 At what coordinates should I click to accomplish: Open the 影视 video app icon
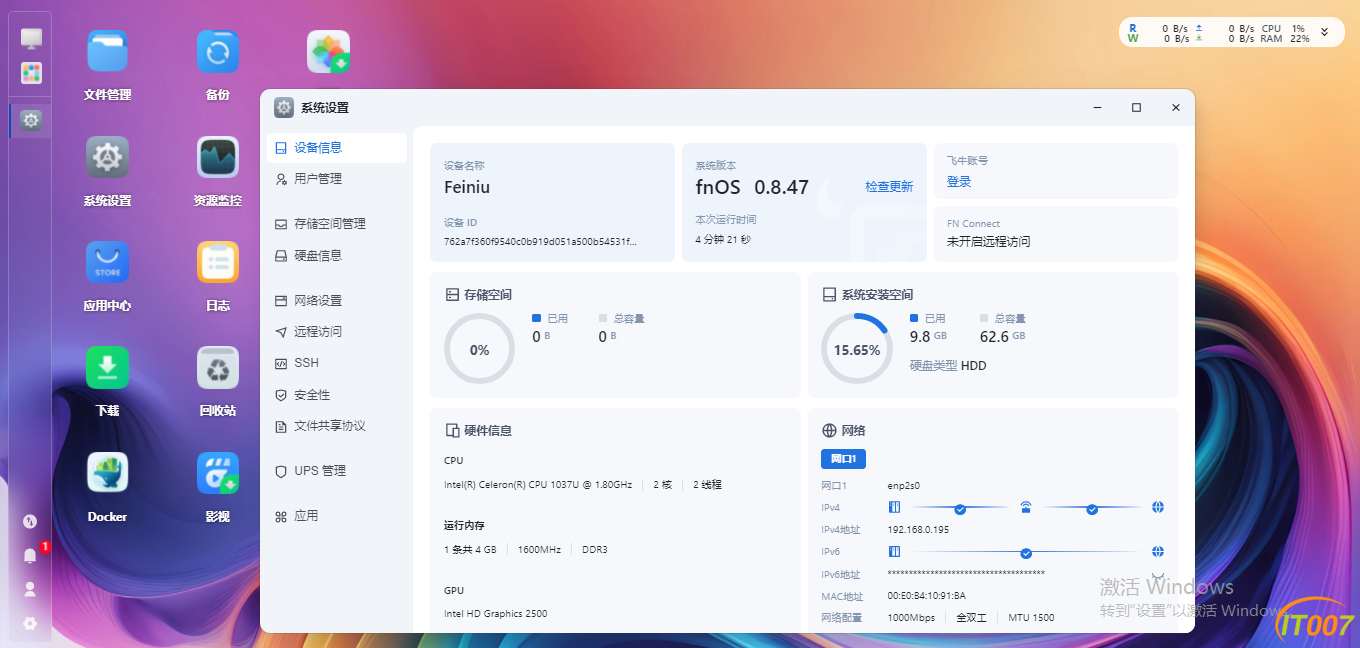coord(218,473)
